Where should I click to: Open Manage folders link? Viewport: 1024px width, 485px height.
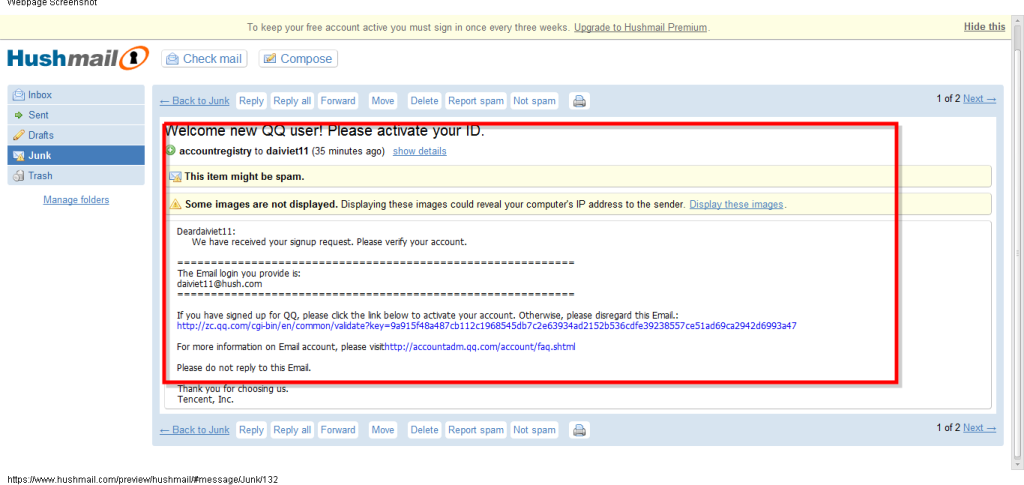(76, 200)
